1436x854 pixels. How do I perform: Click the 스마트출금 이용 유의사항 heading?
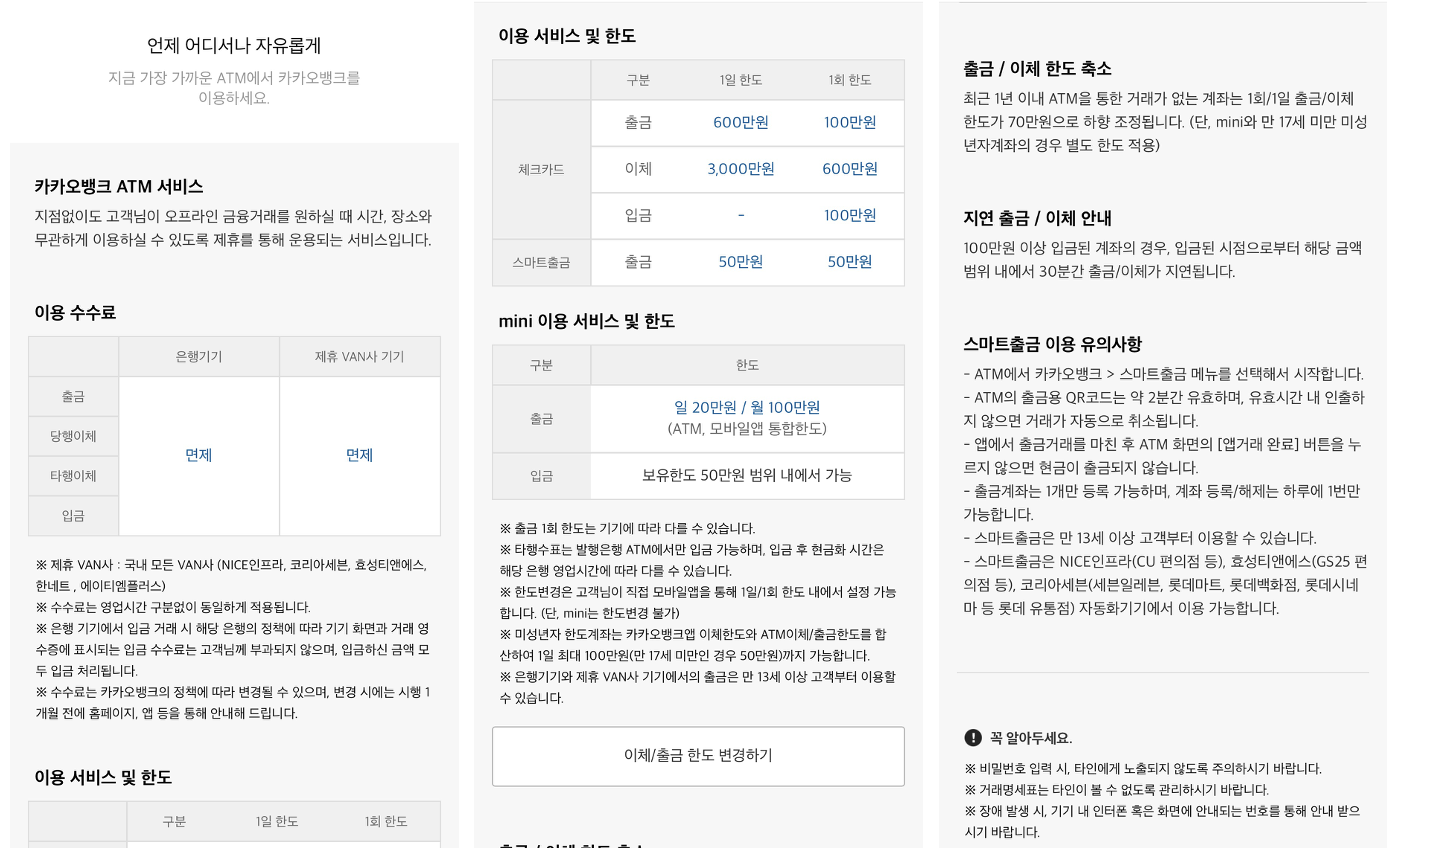coord(1052,344)
